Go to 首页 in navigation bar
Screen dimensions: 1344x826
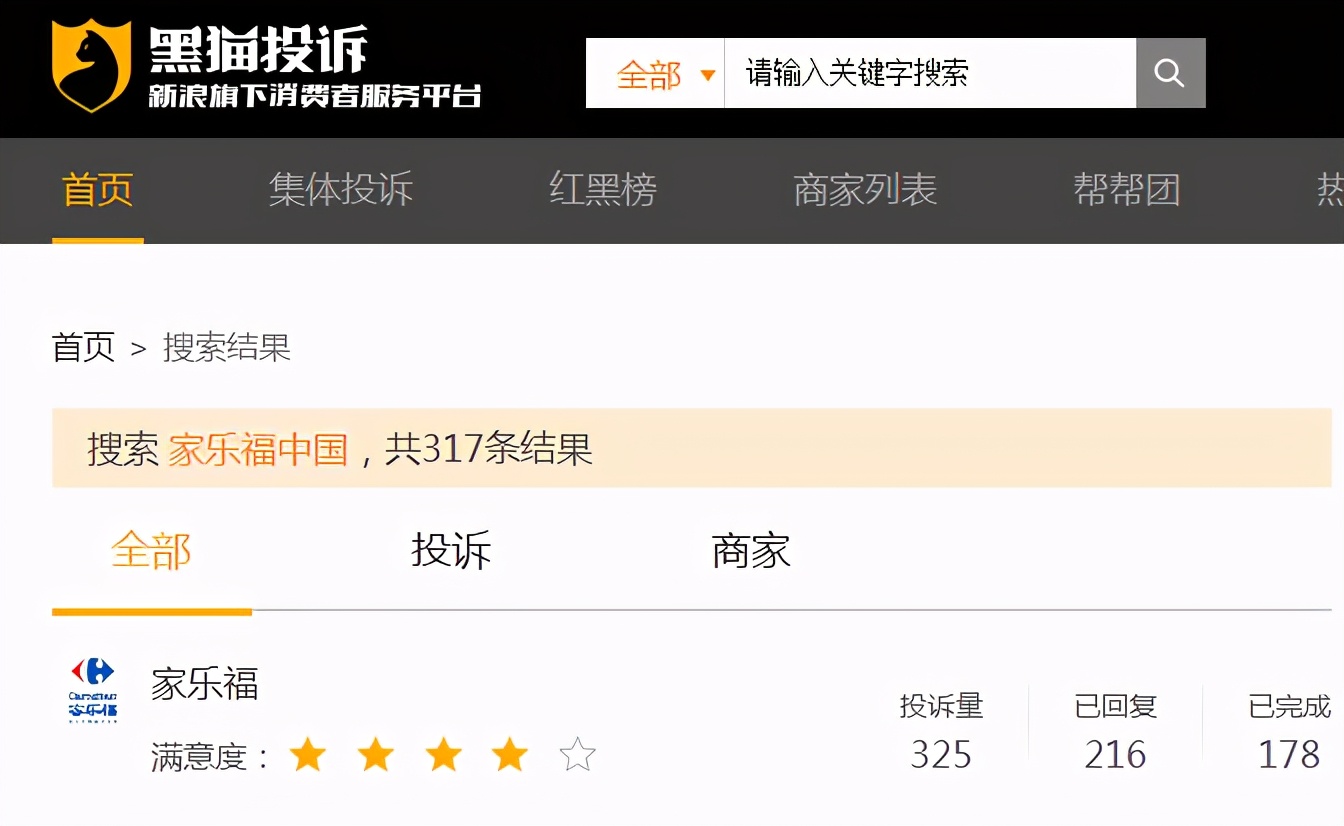(x=97, y=189)
